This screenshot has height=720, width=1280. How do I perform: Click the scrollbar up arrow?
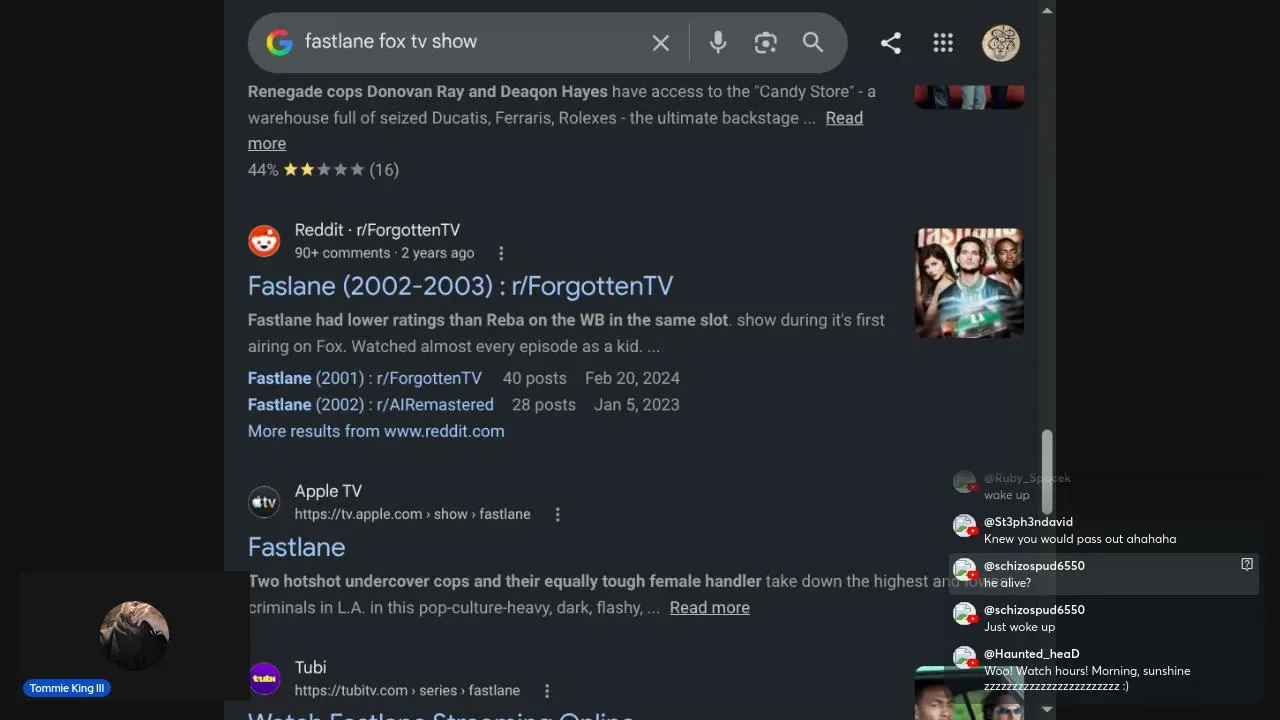click(1047, 10)
